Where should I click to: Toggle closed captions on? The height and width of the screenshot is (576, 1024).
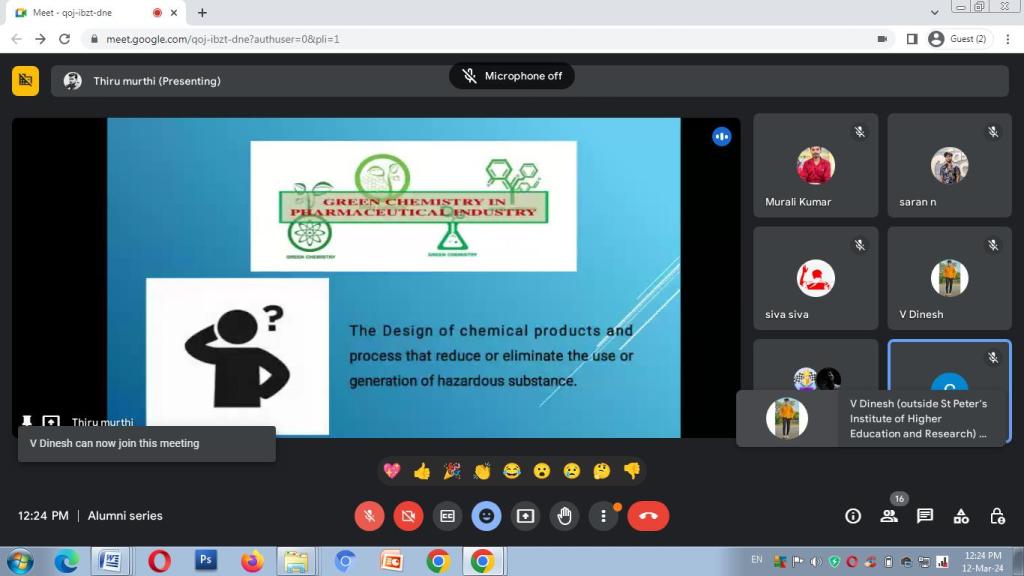pyautogui.click(x=447, y=516)
